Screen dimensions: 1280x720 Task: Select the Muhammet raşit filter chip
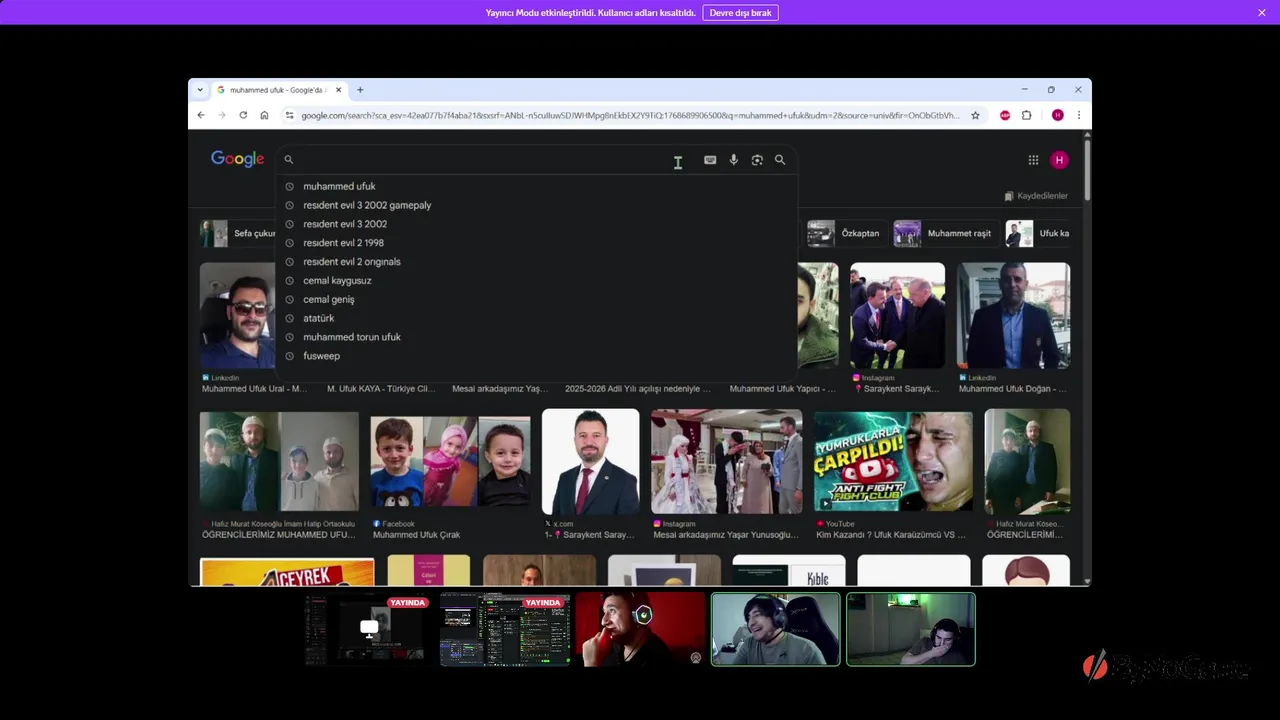point(945,233)
